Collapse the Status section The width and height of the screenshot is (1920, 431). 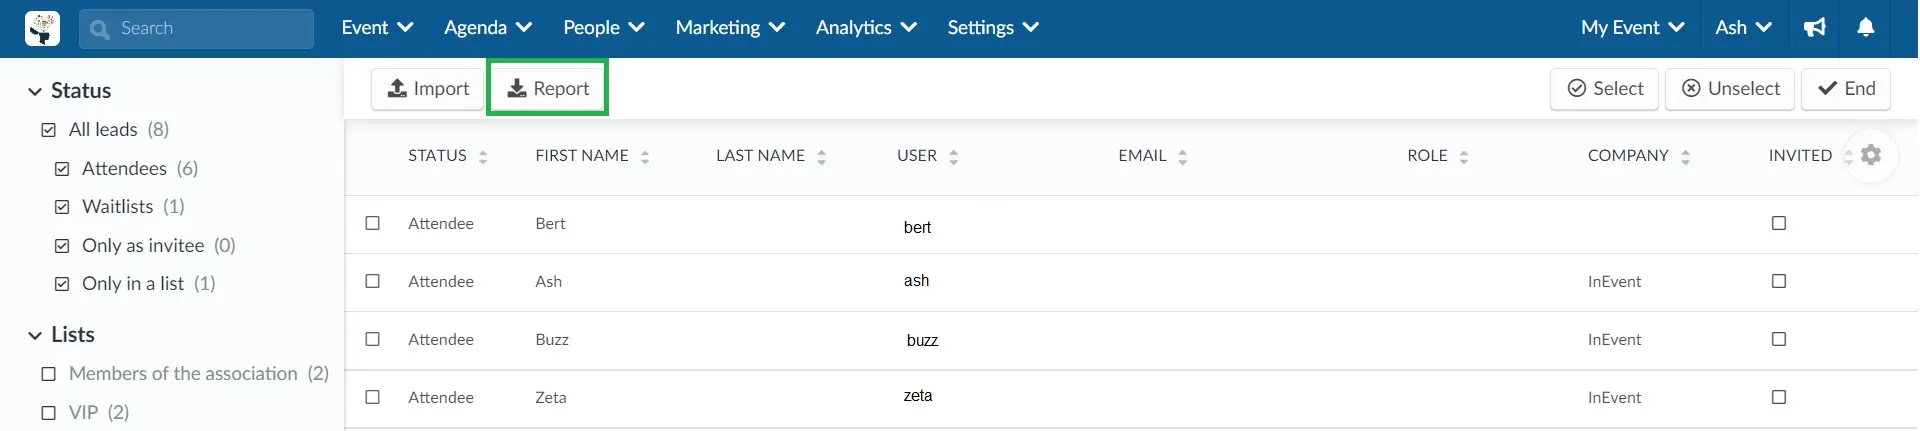coord(35,91)
